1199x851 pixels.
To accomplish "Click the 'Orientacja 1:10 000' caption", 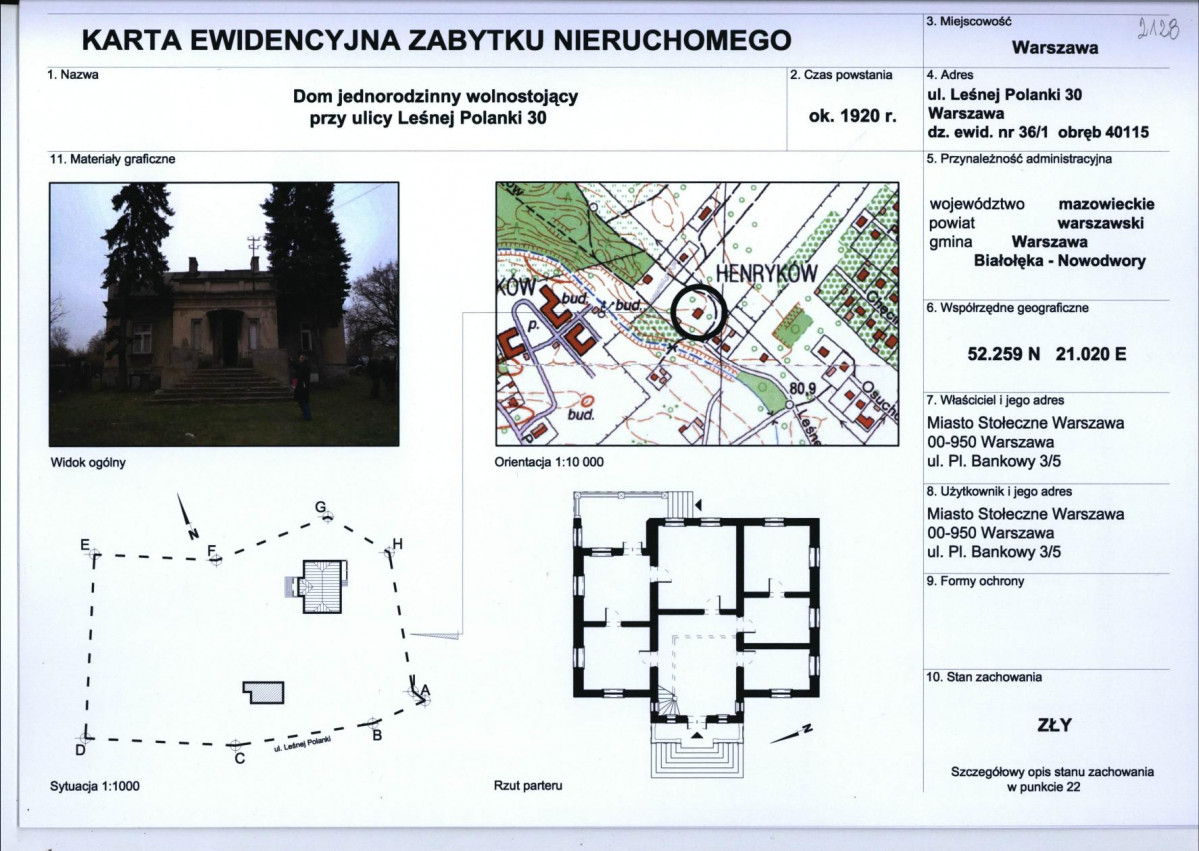I will pyautogui.click(x=549, y=463).
